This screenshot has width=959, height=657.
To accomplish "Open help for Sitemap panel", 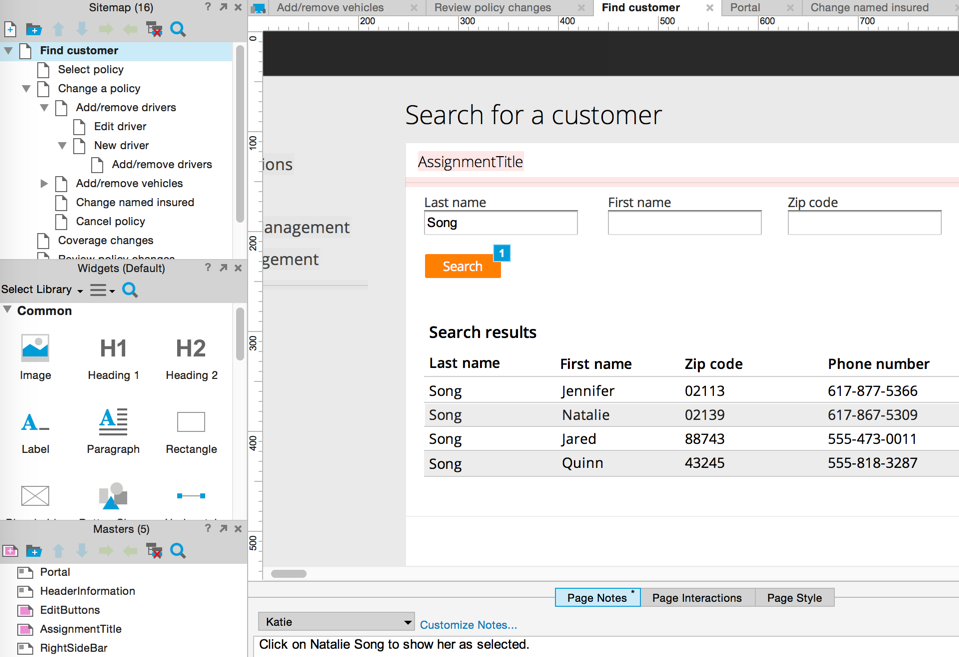I will pyautogui.click(x=208, y=7).
